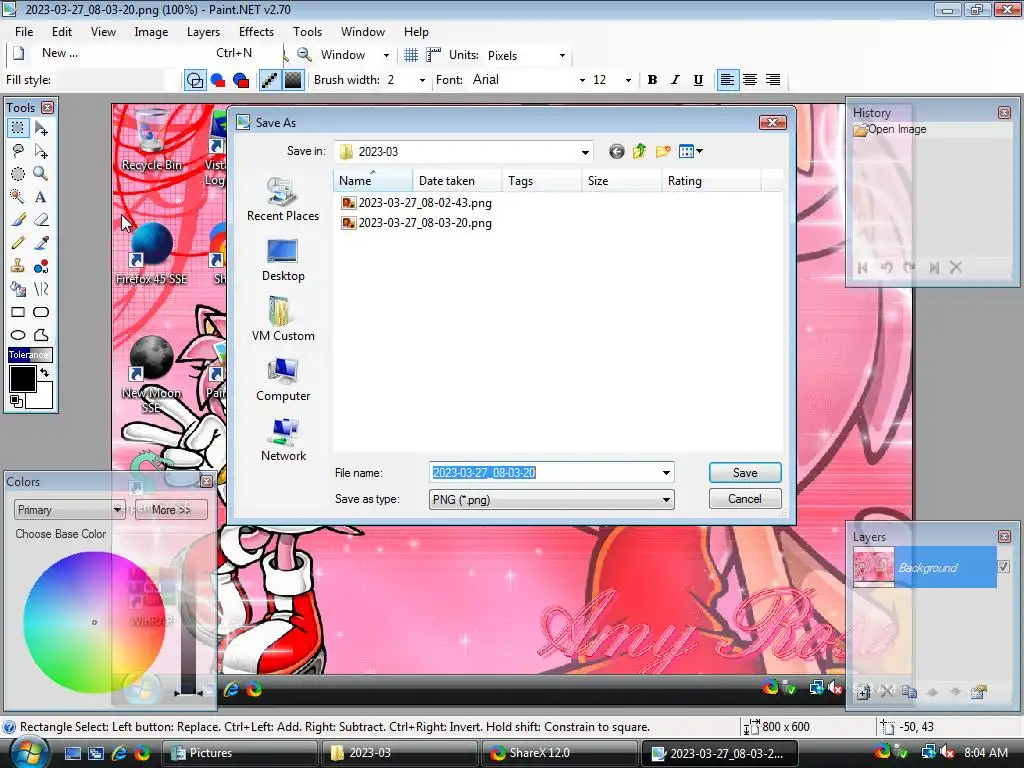Toggle the pixel grid view

click(411, 55)
